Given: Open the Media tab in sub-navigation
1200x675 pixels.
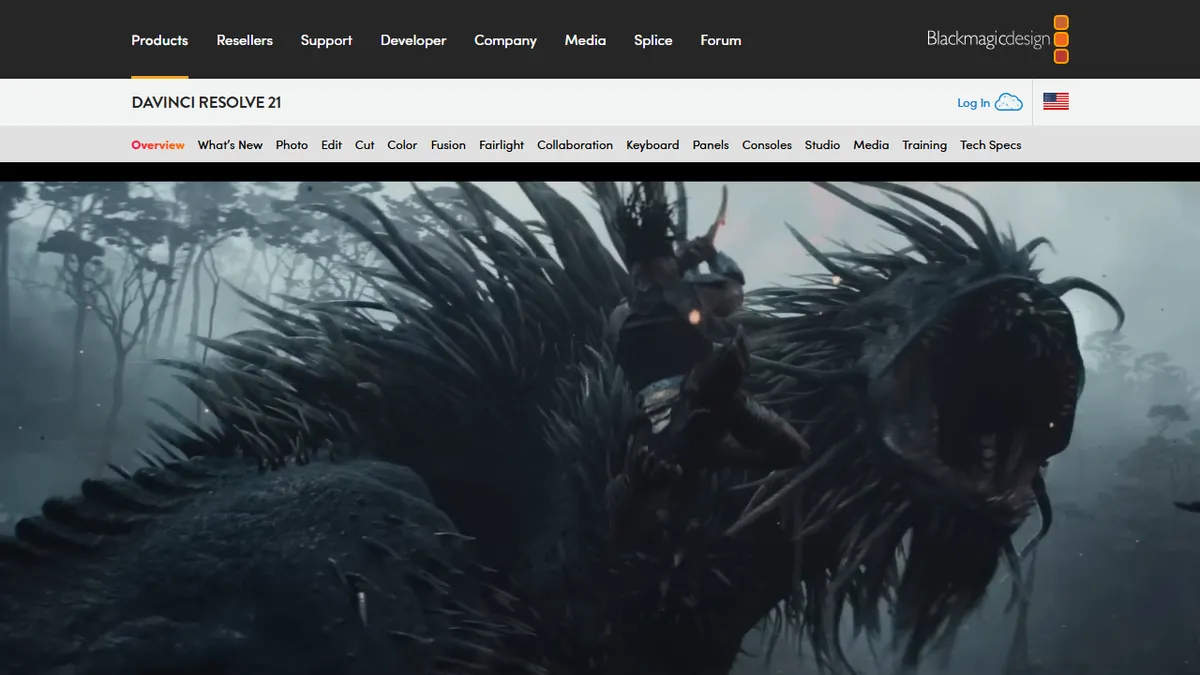Looking at the screenshot, I should coord(871,145).
